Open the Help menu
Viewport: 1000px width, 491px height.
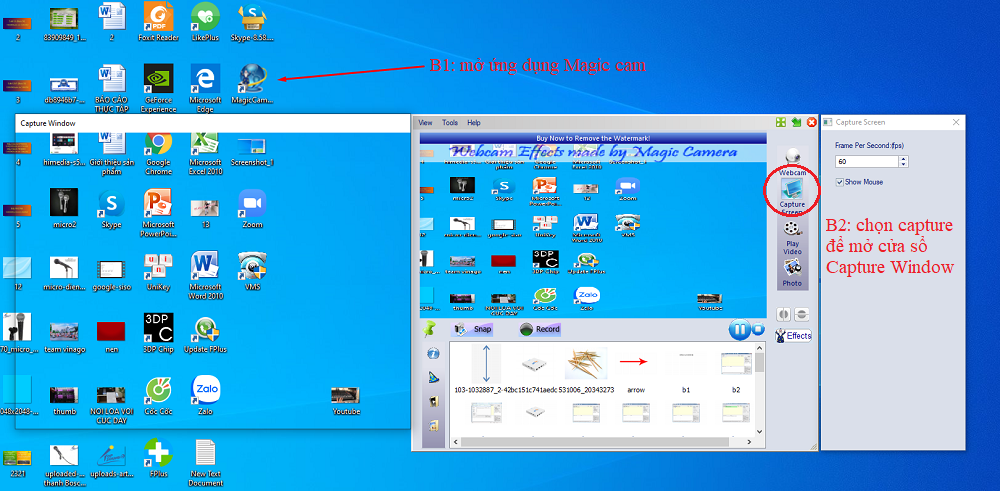pos(474,123)
